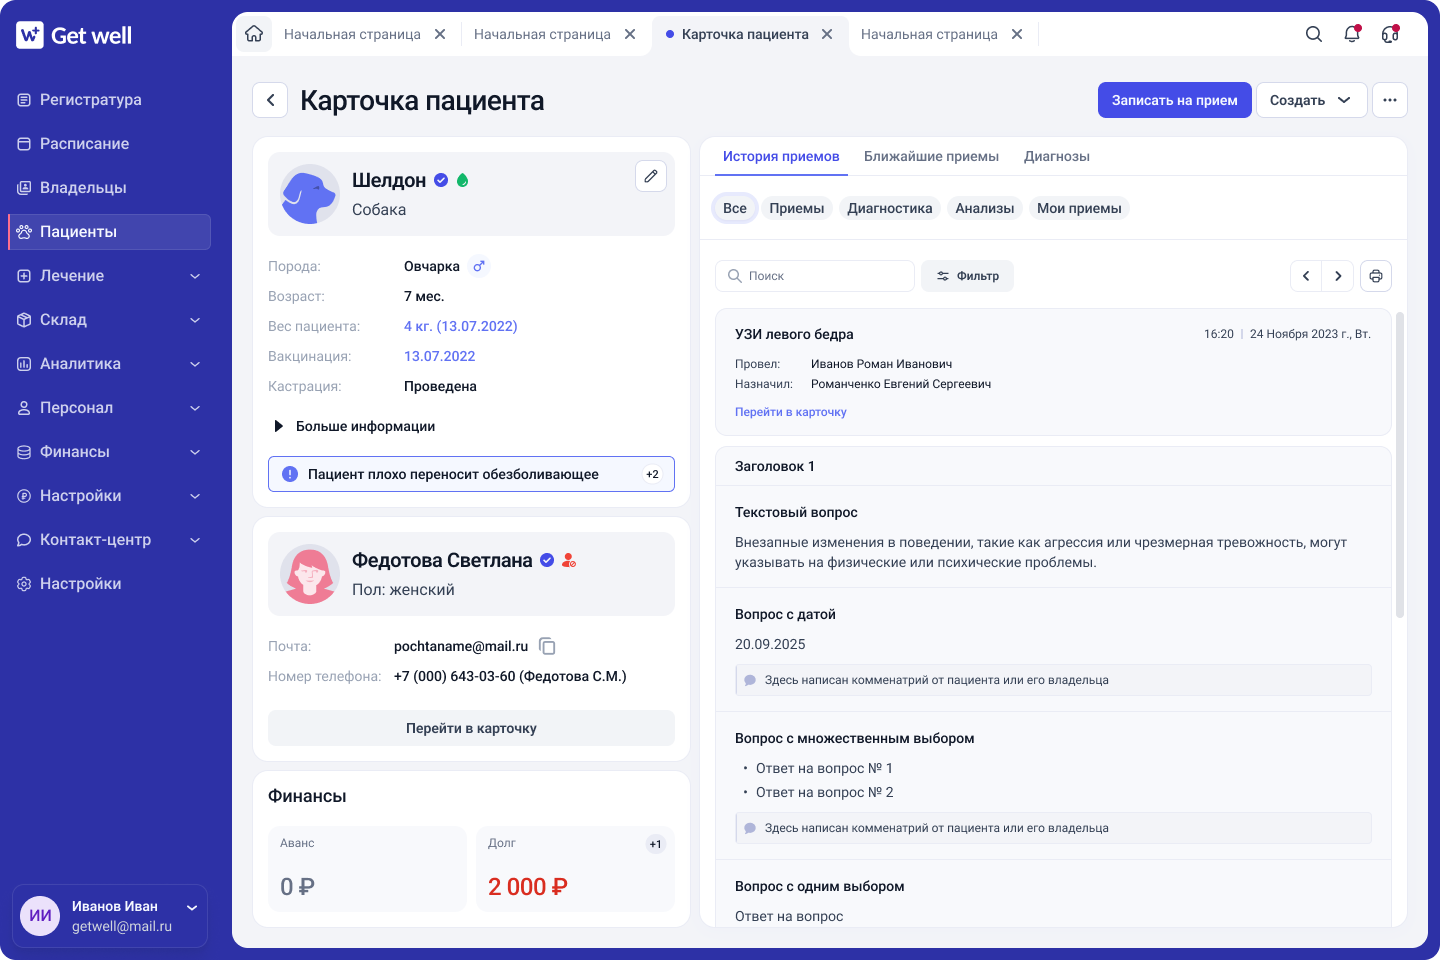
Task: Filter by Анализы chip
Action: [x=984, y=208]
